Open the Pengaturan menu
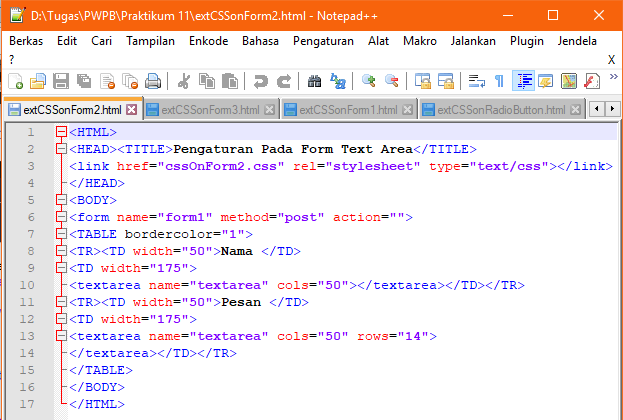 323,41
